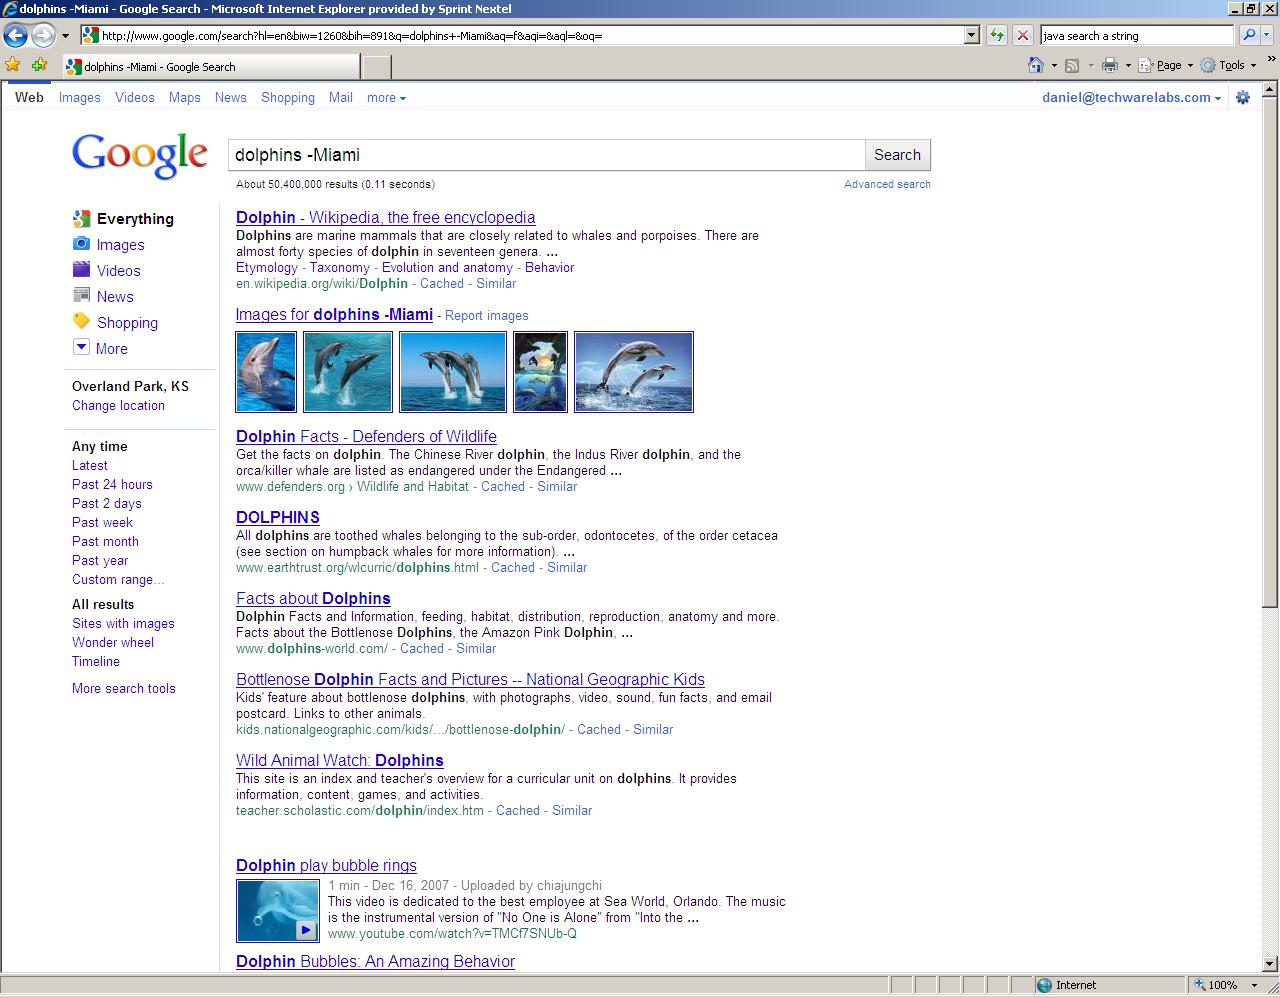
Task: Expand the 'more' dropdown in top navigation
Action: pyautogui.click(x=386, y=98)
